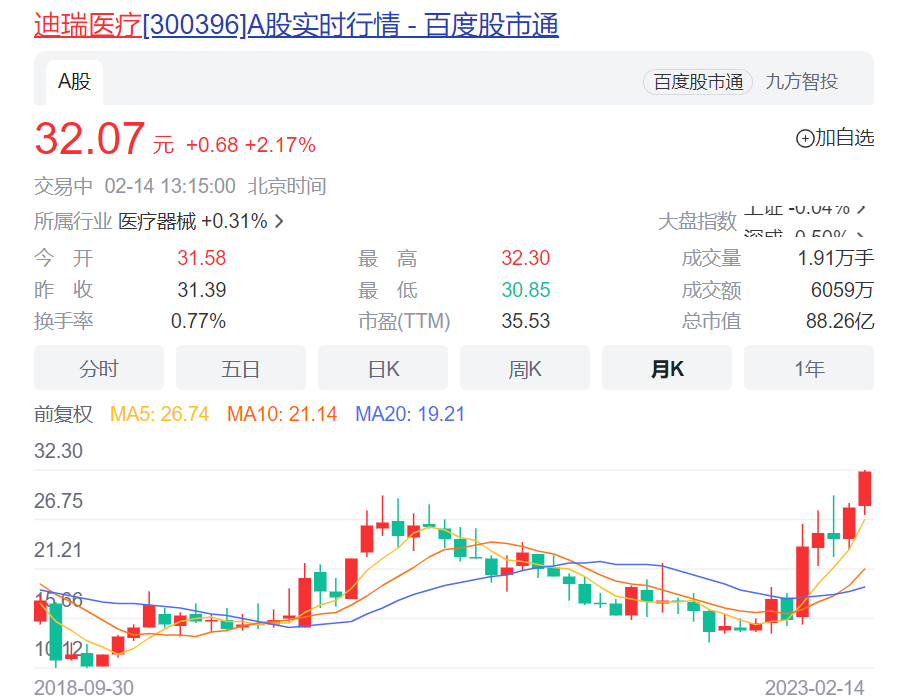Image resolution: width=914 pixels, height=699 pixels.
Task: Switch to the 日K chart tab
Action: coord(383,368)
